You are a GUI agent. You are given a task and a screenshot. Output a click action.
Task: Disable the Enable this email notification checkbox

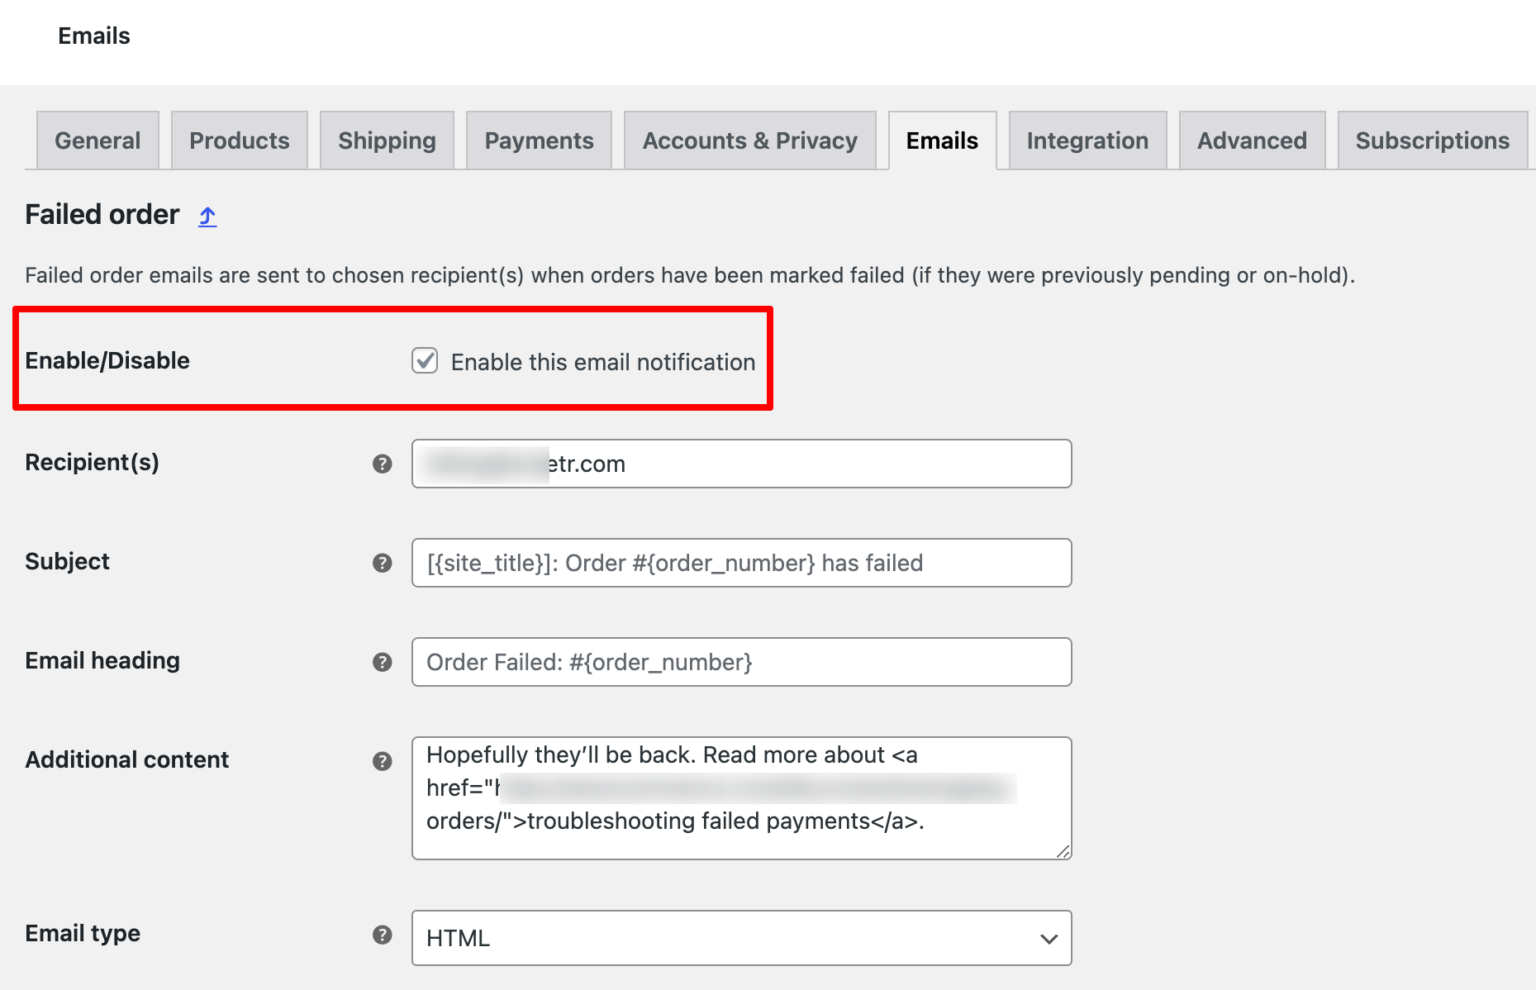[424, 361]
